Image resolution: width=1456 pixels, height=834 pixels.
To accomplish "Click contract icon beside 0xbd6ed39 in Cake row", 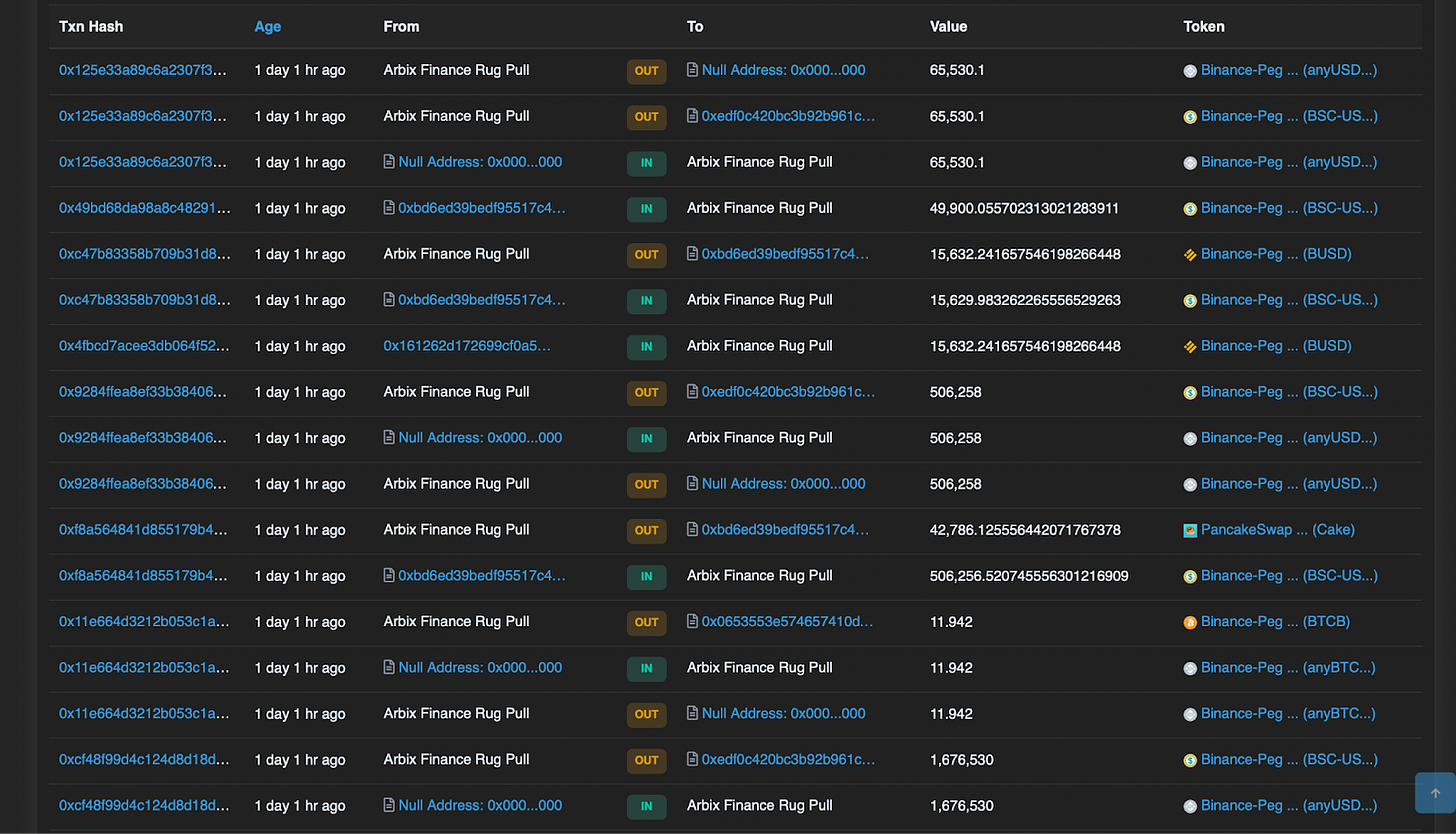I will click(x=692, y=530).
